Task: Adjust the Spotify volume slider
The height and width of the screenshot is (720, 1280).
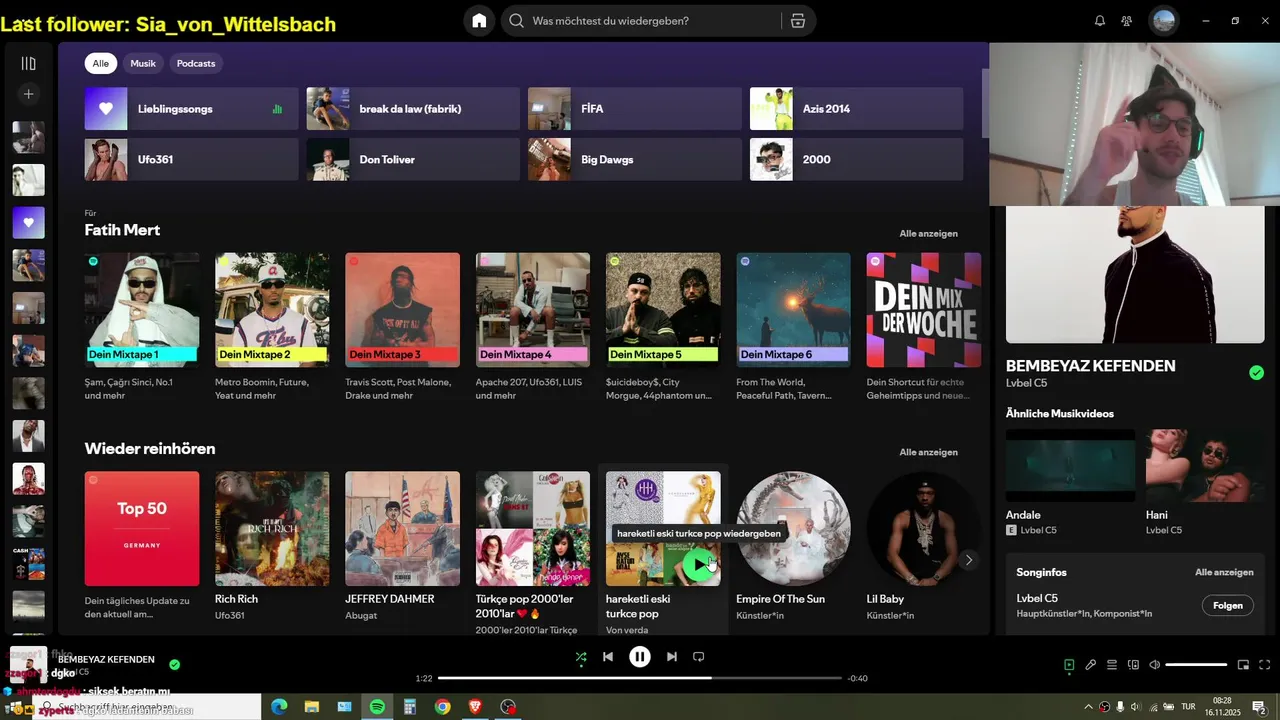Action: click(1196, 665)
